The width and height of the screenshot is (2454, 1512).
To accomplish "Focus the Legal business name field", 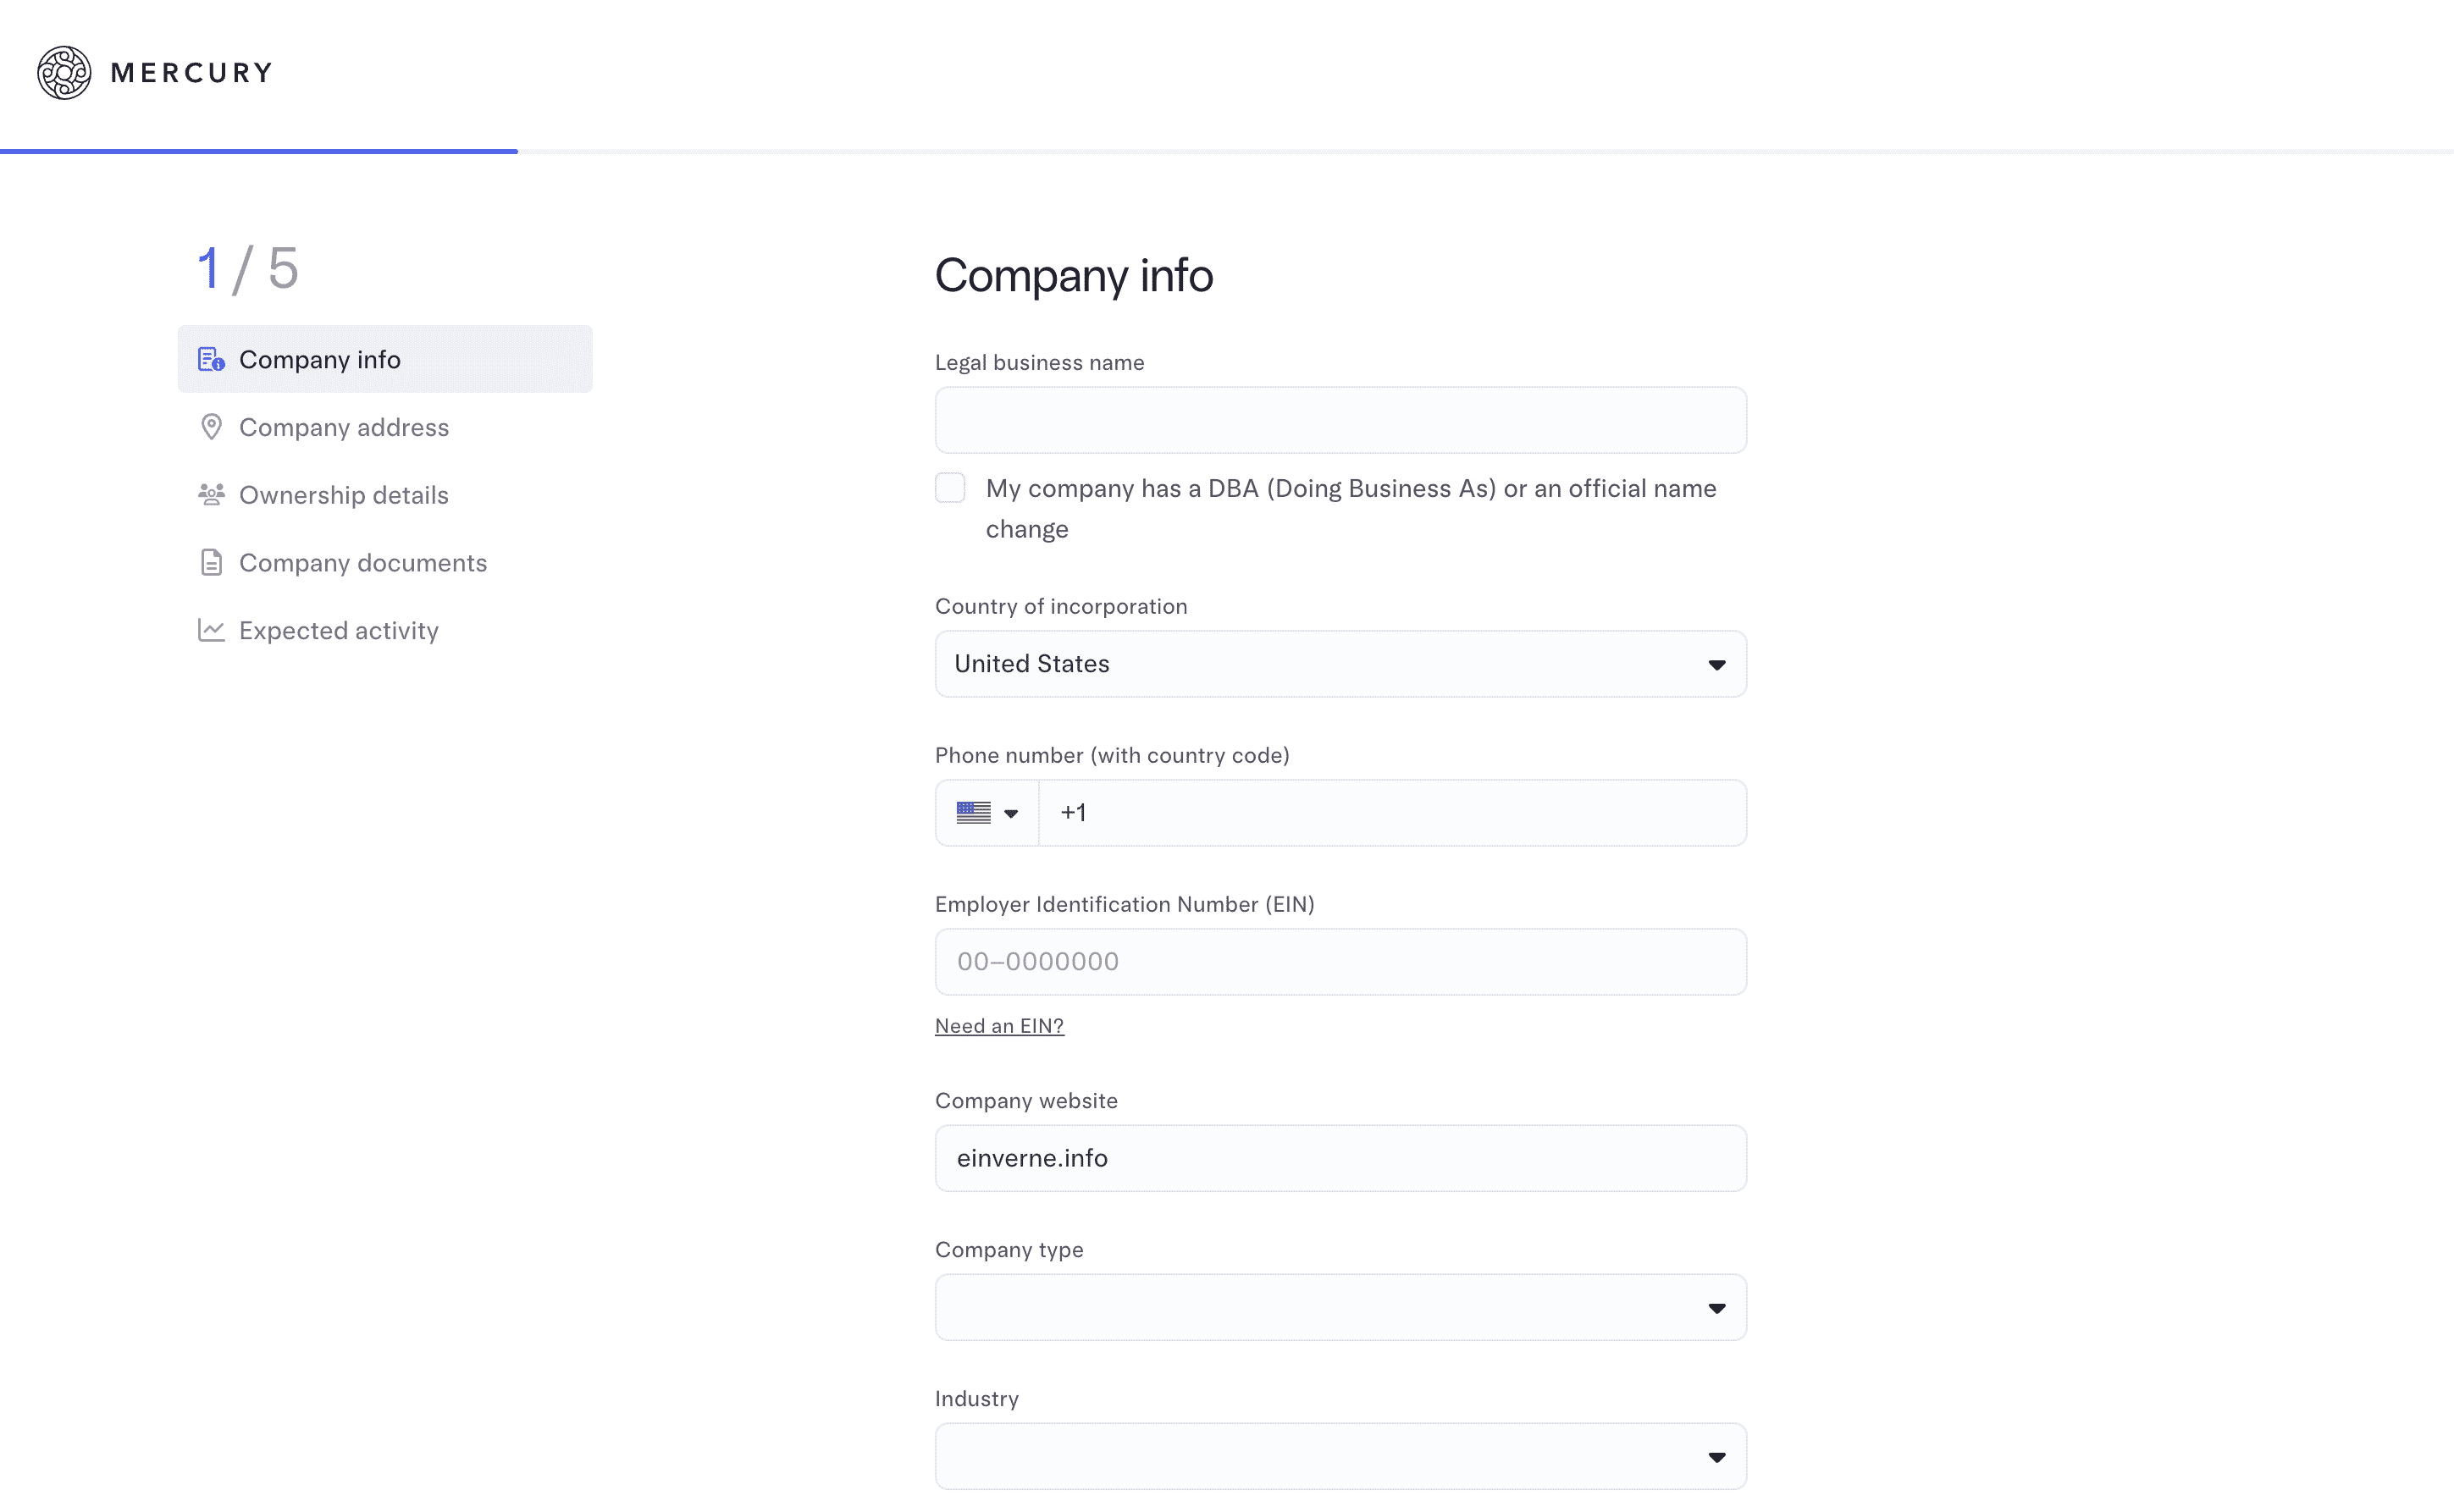I will click(x=1340, y=420).
